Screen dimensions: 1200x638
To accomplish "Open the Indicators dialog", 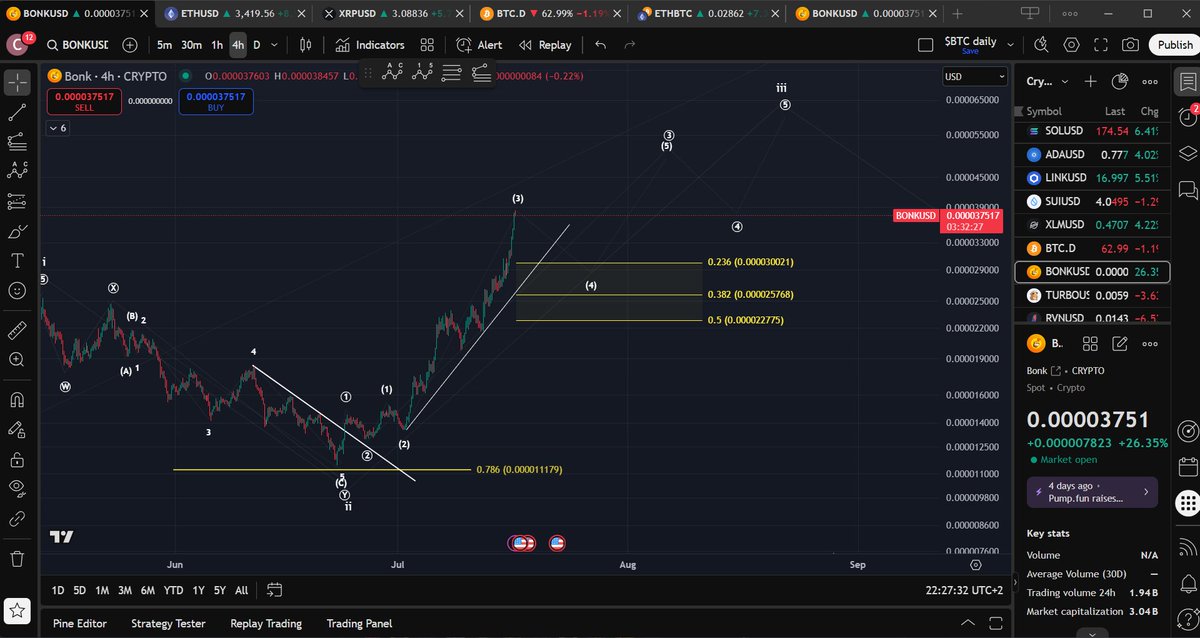I will point(370,45).
